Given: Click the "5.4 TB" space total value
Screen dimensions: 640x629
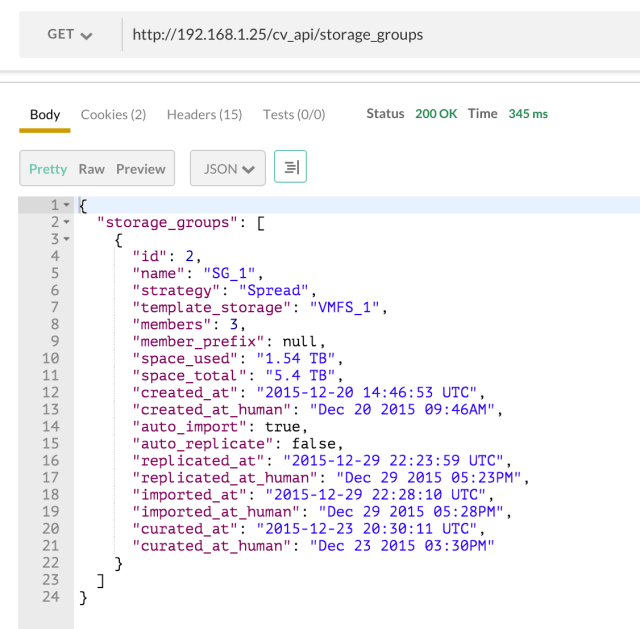Looking at the screenshot, I should (x=300, y=376).
